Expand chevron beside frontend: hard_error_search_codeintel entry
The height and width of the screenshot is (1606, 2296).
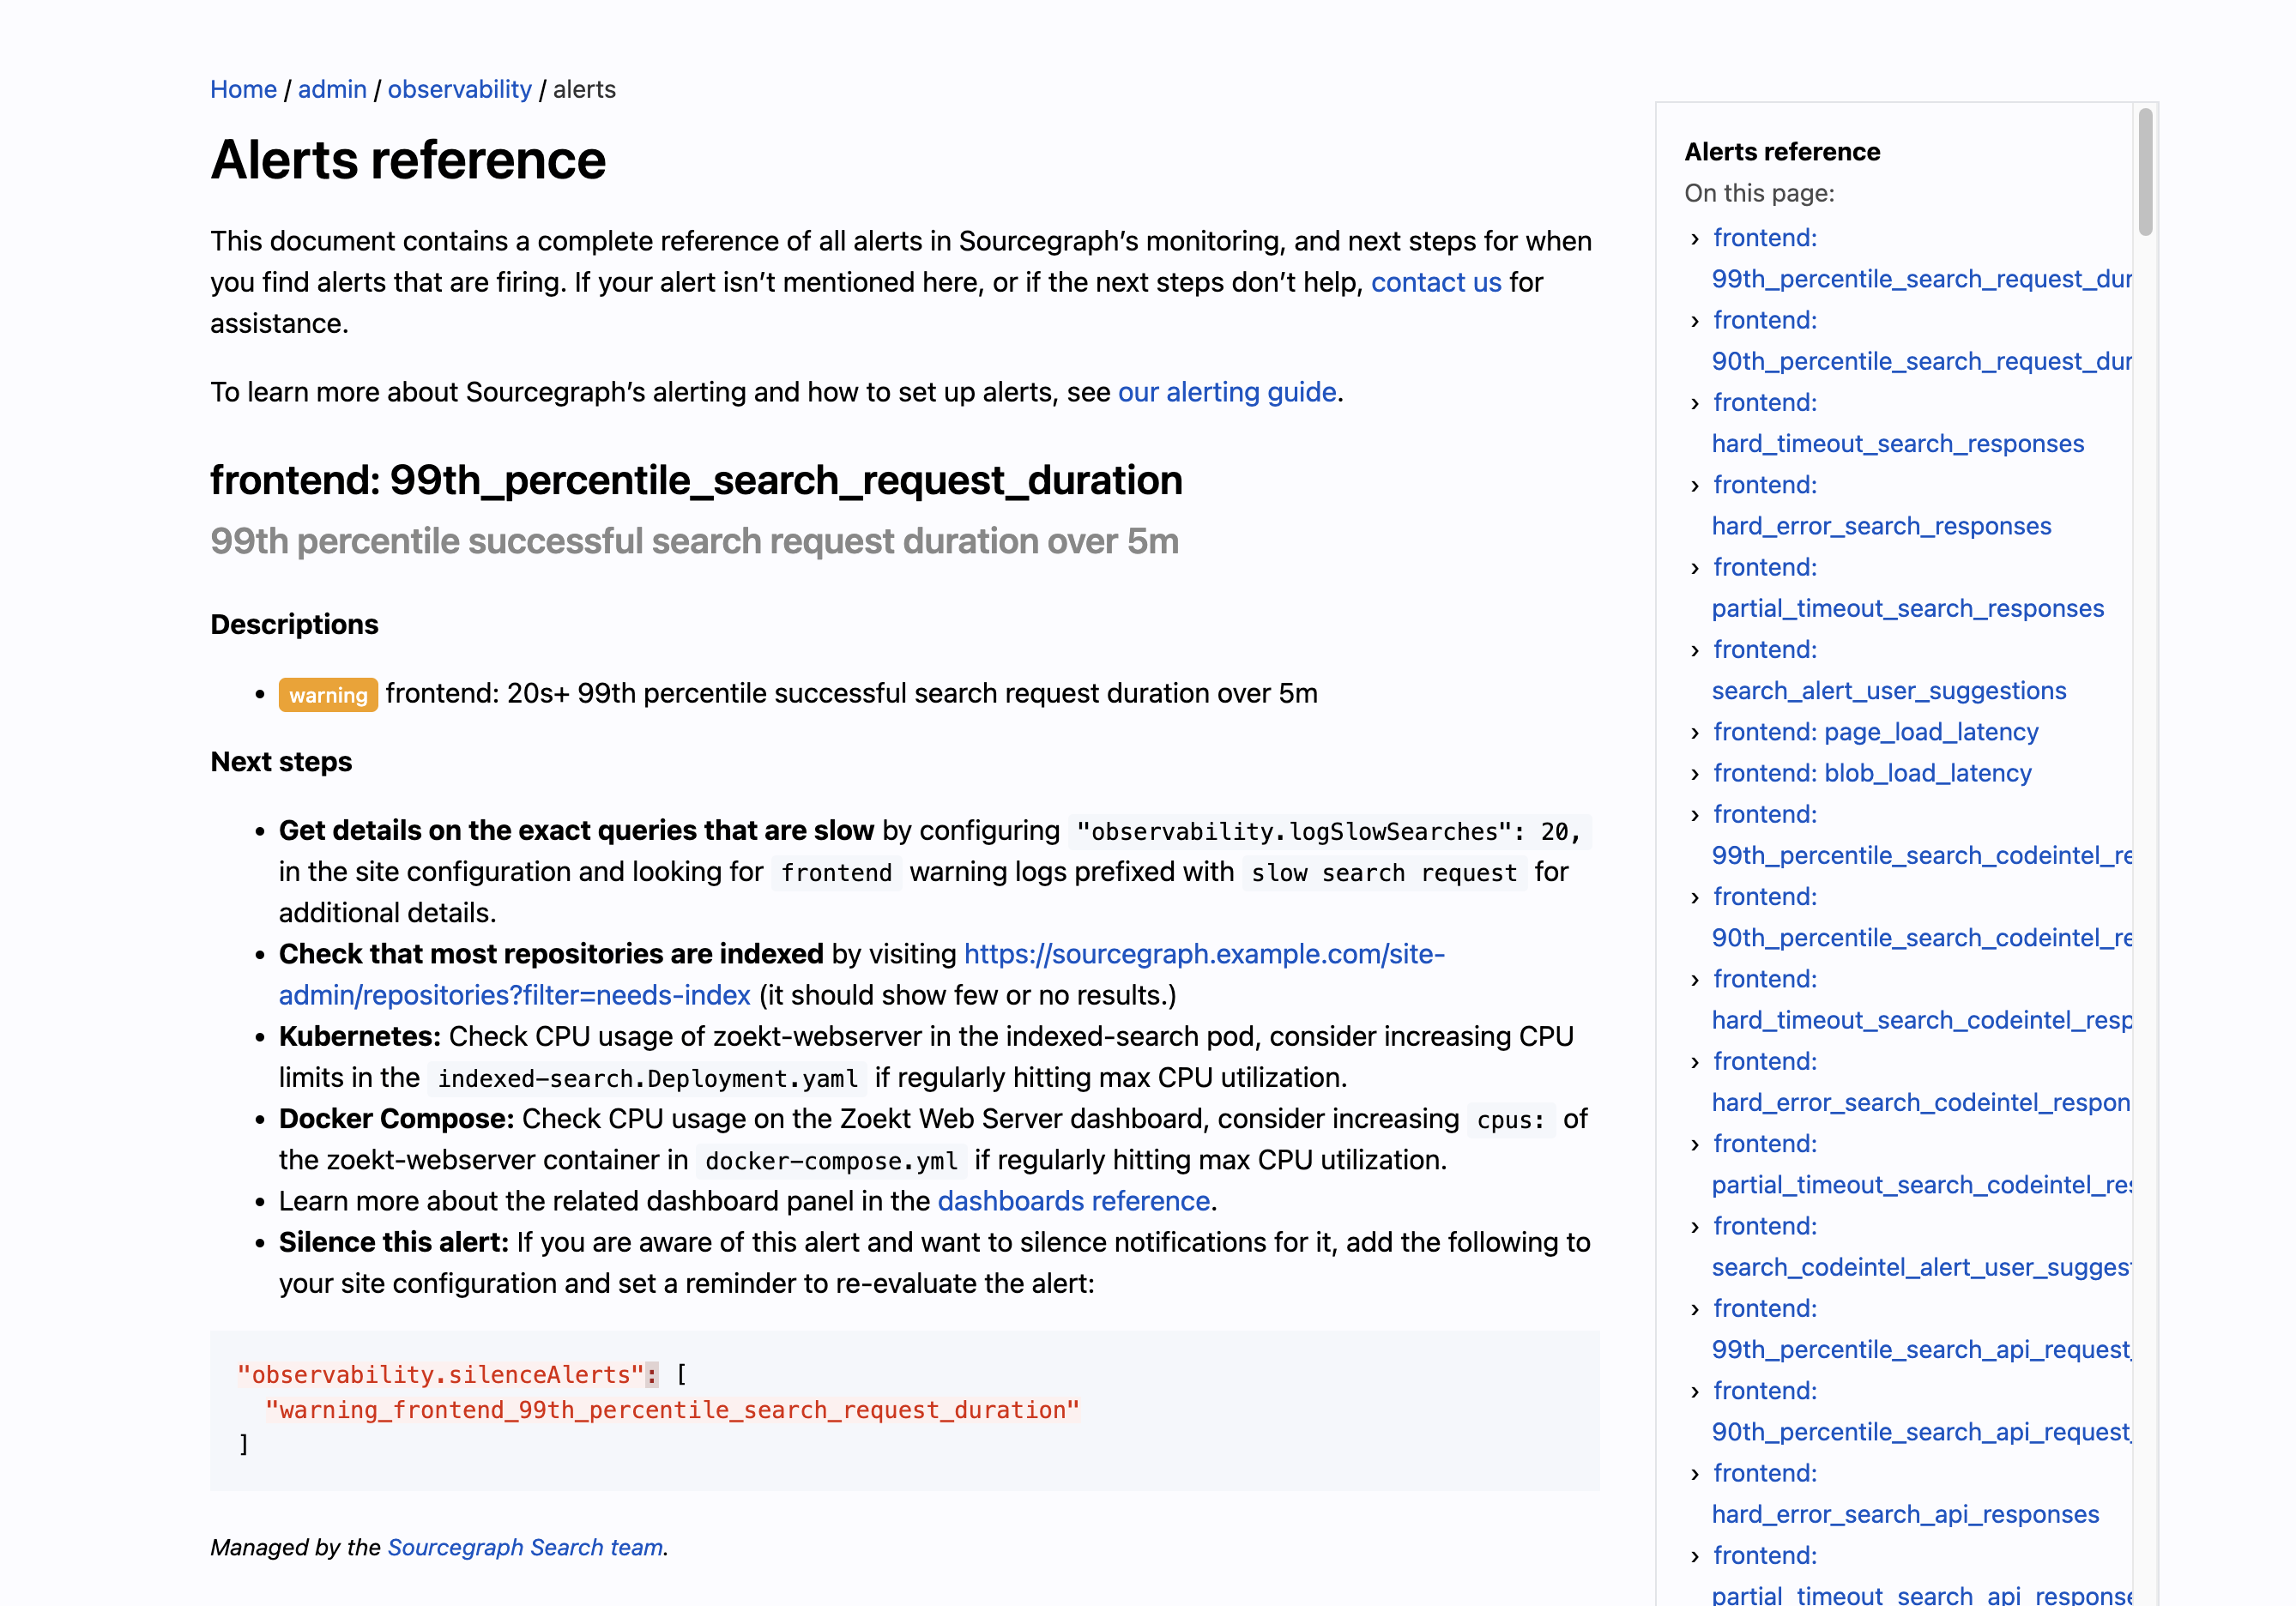click(1694, 1062)
